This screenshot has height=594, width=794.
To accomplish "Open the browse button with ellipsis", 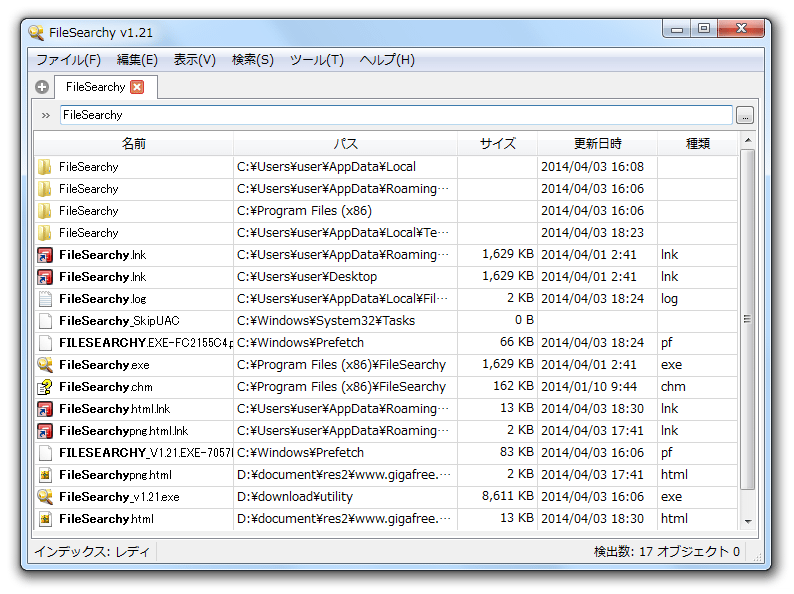I will coord(745,115).
